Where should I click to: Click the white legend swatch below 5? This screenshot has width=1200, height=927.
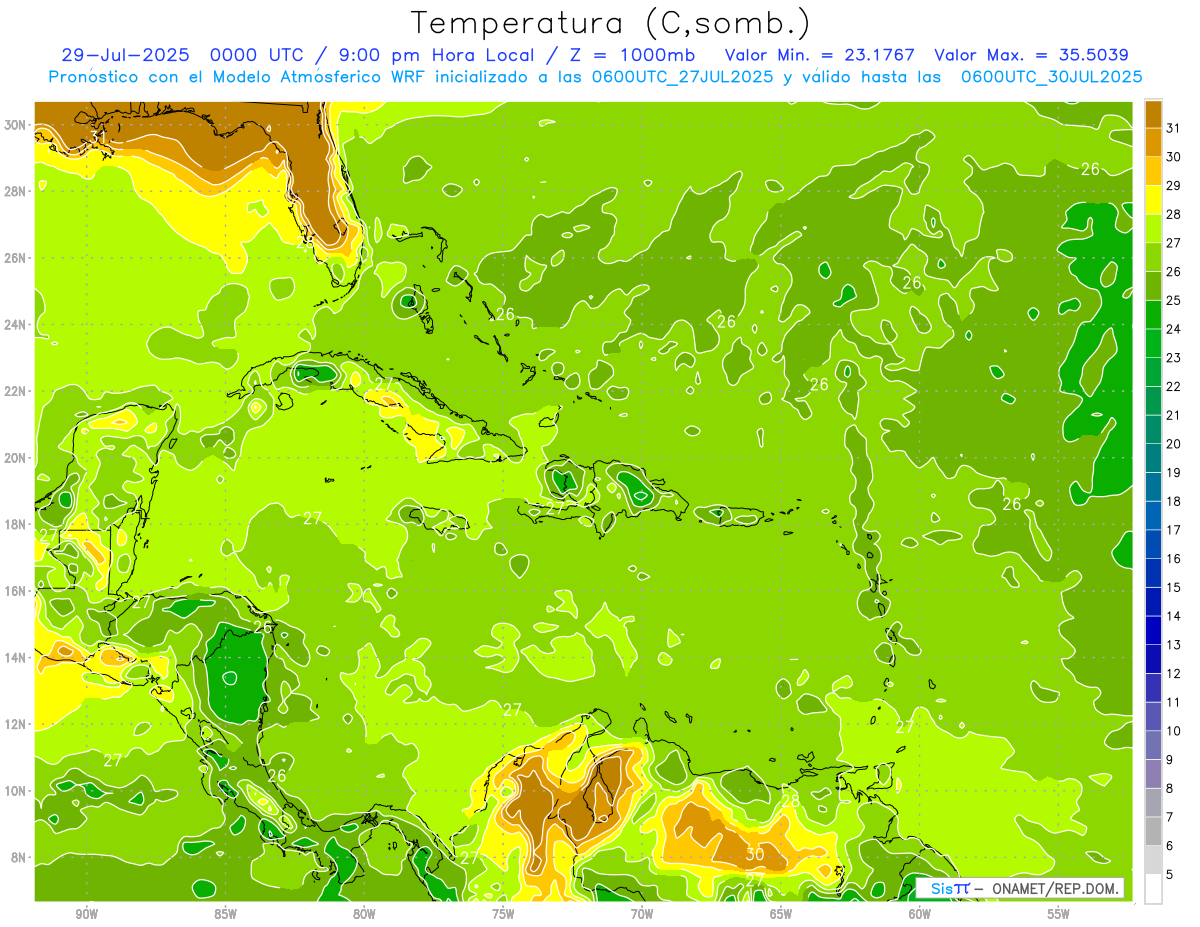[1153, 888]
